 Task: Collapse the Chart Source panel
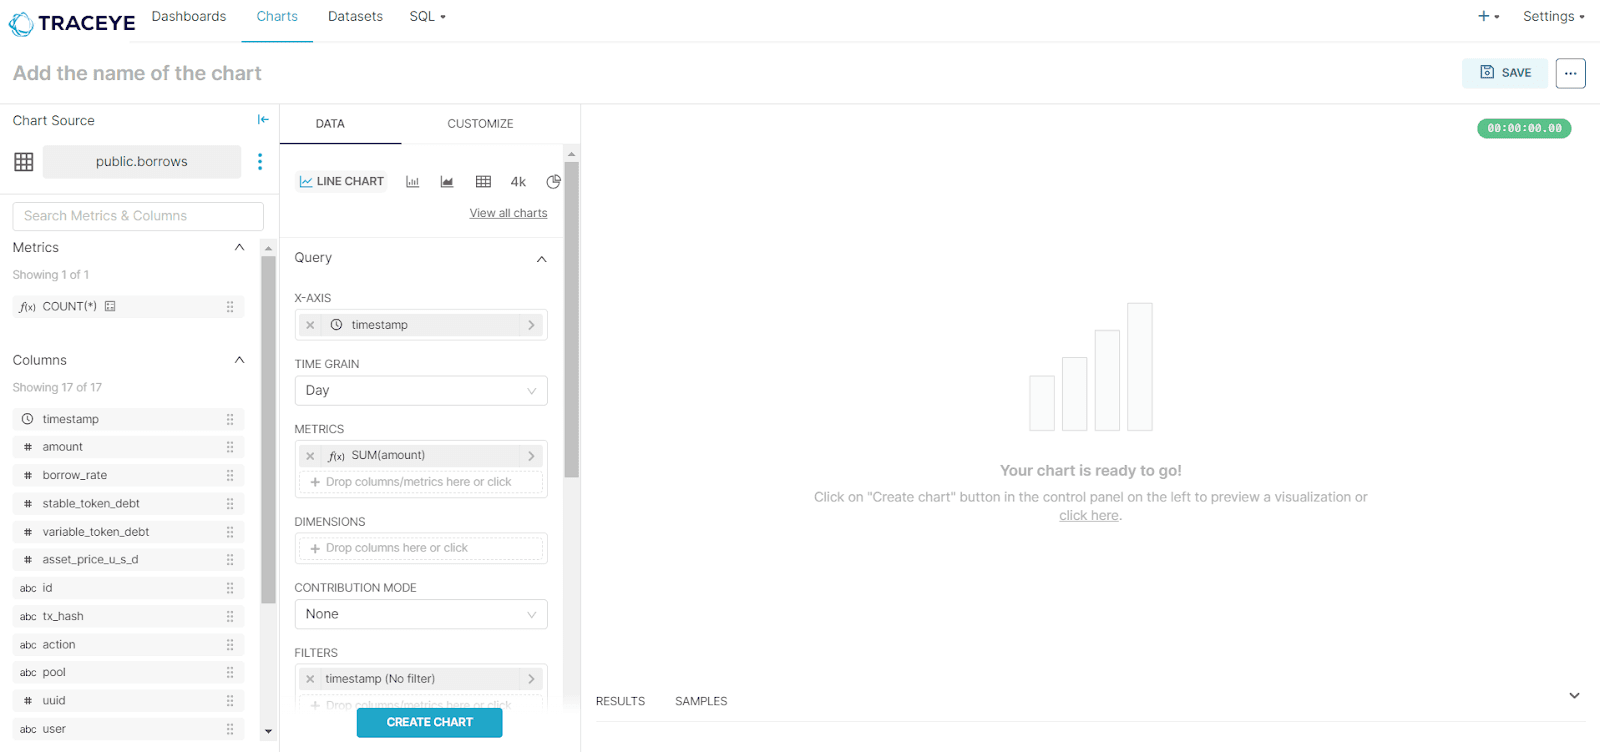pyautogui.click(x=263, y=120)
